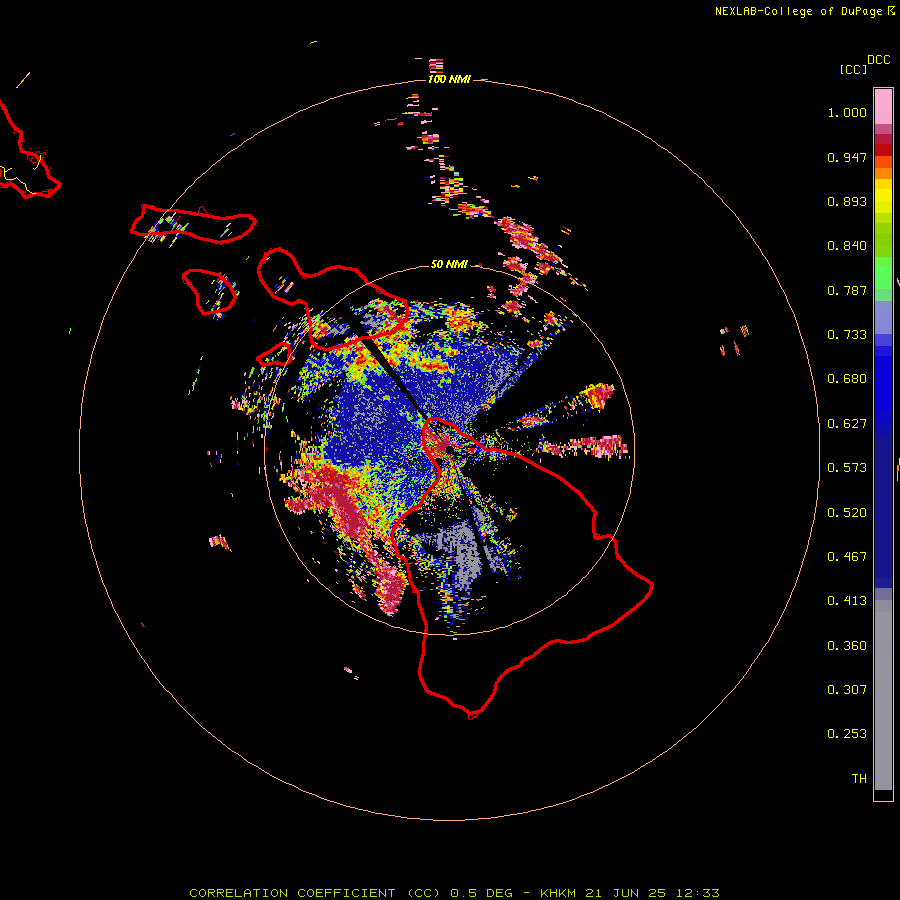Pick the 0.840 color scale value

pyautogui.click(x=847, y=246)
